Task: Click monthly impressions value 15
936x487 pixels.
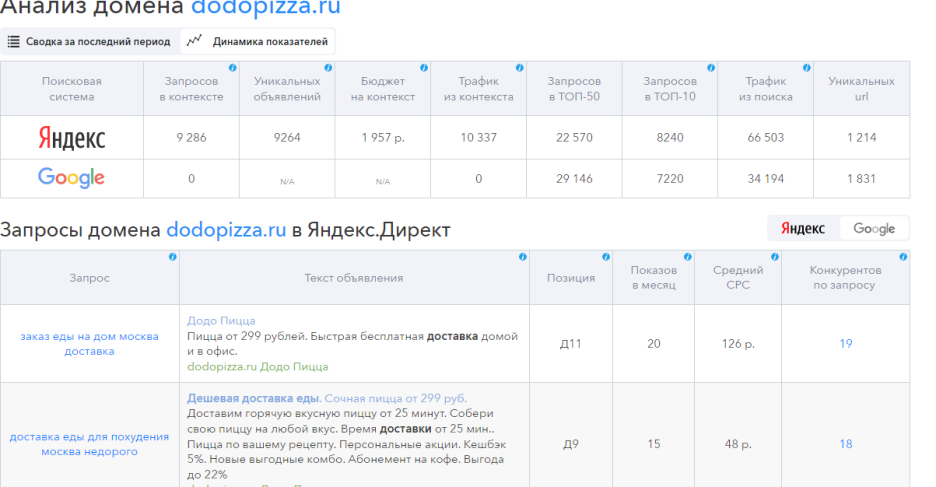Action: coord(654,444)
